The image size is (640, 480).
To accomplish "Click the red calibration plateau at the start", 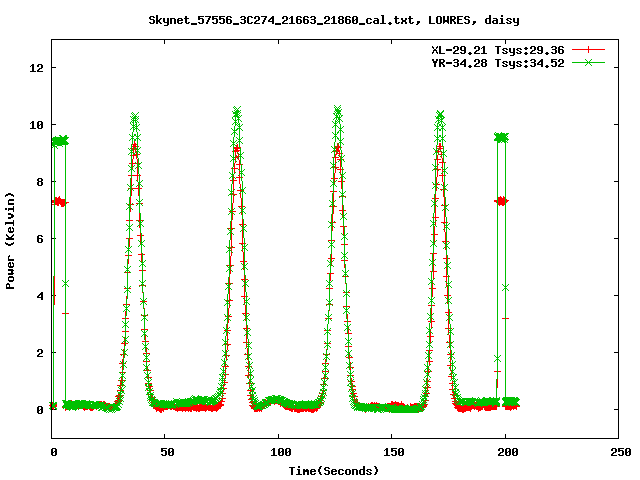I will (59, 202).
